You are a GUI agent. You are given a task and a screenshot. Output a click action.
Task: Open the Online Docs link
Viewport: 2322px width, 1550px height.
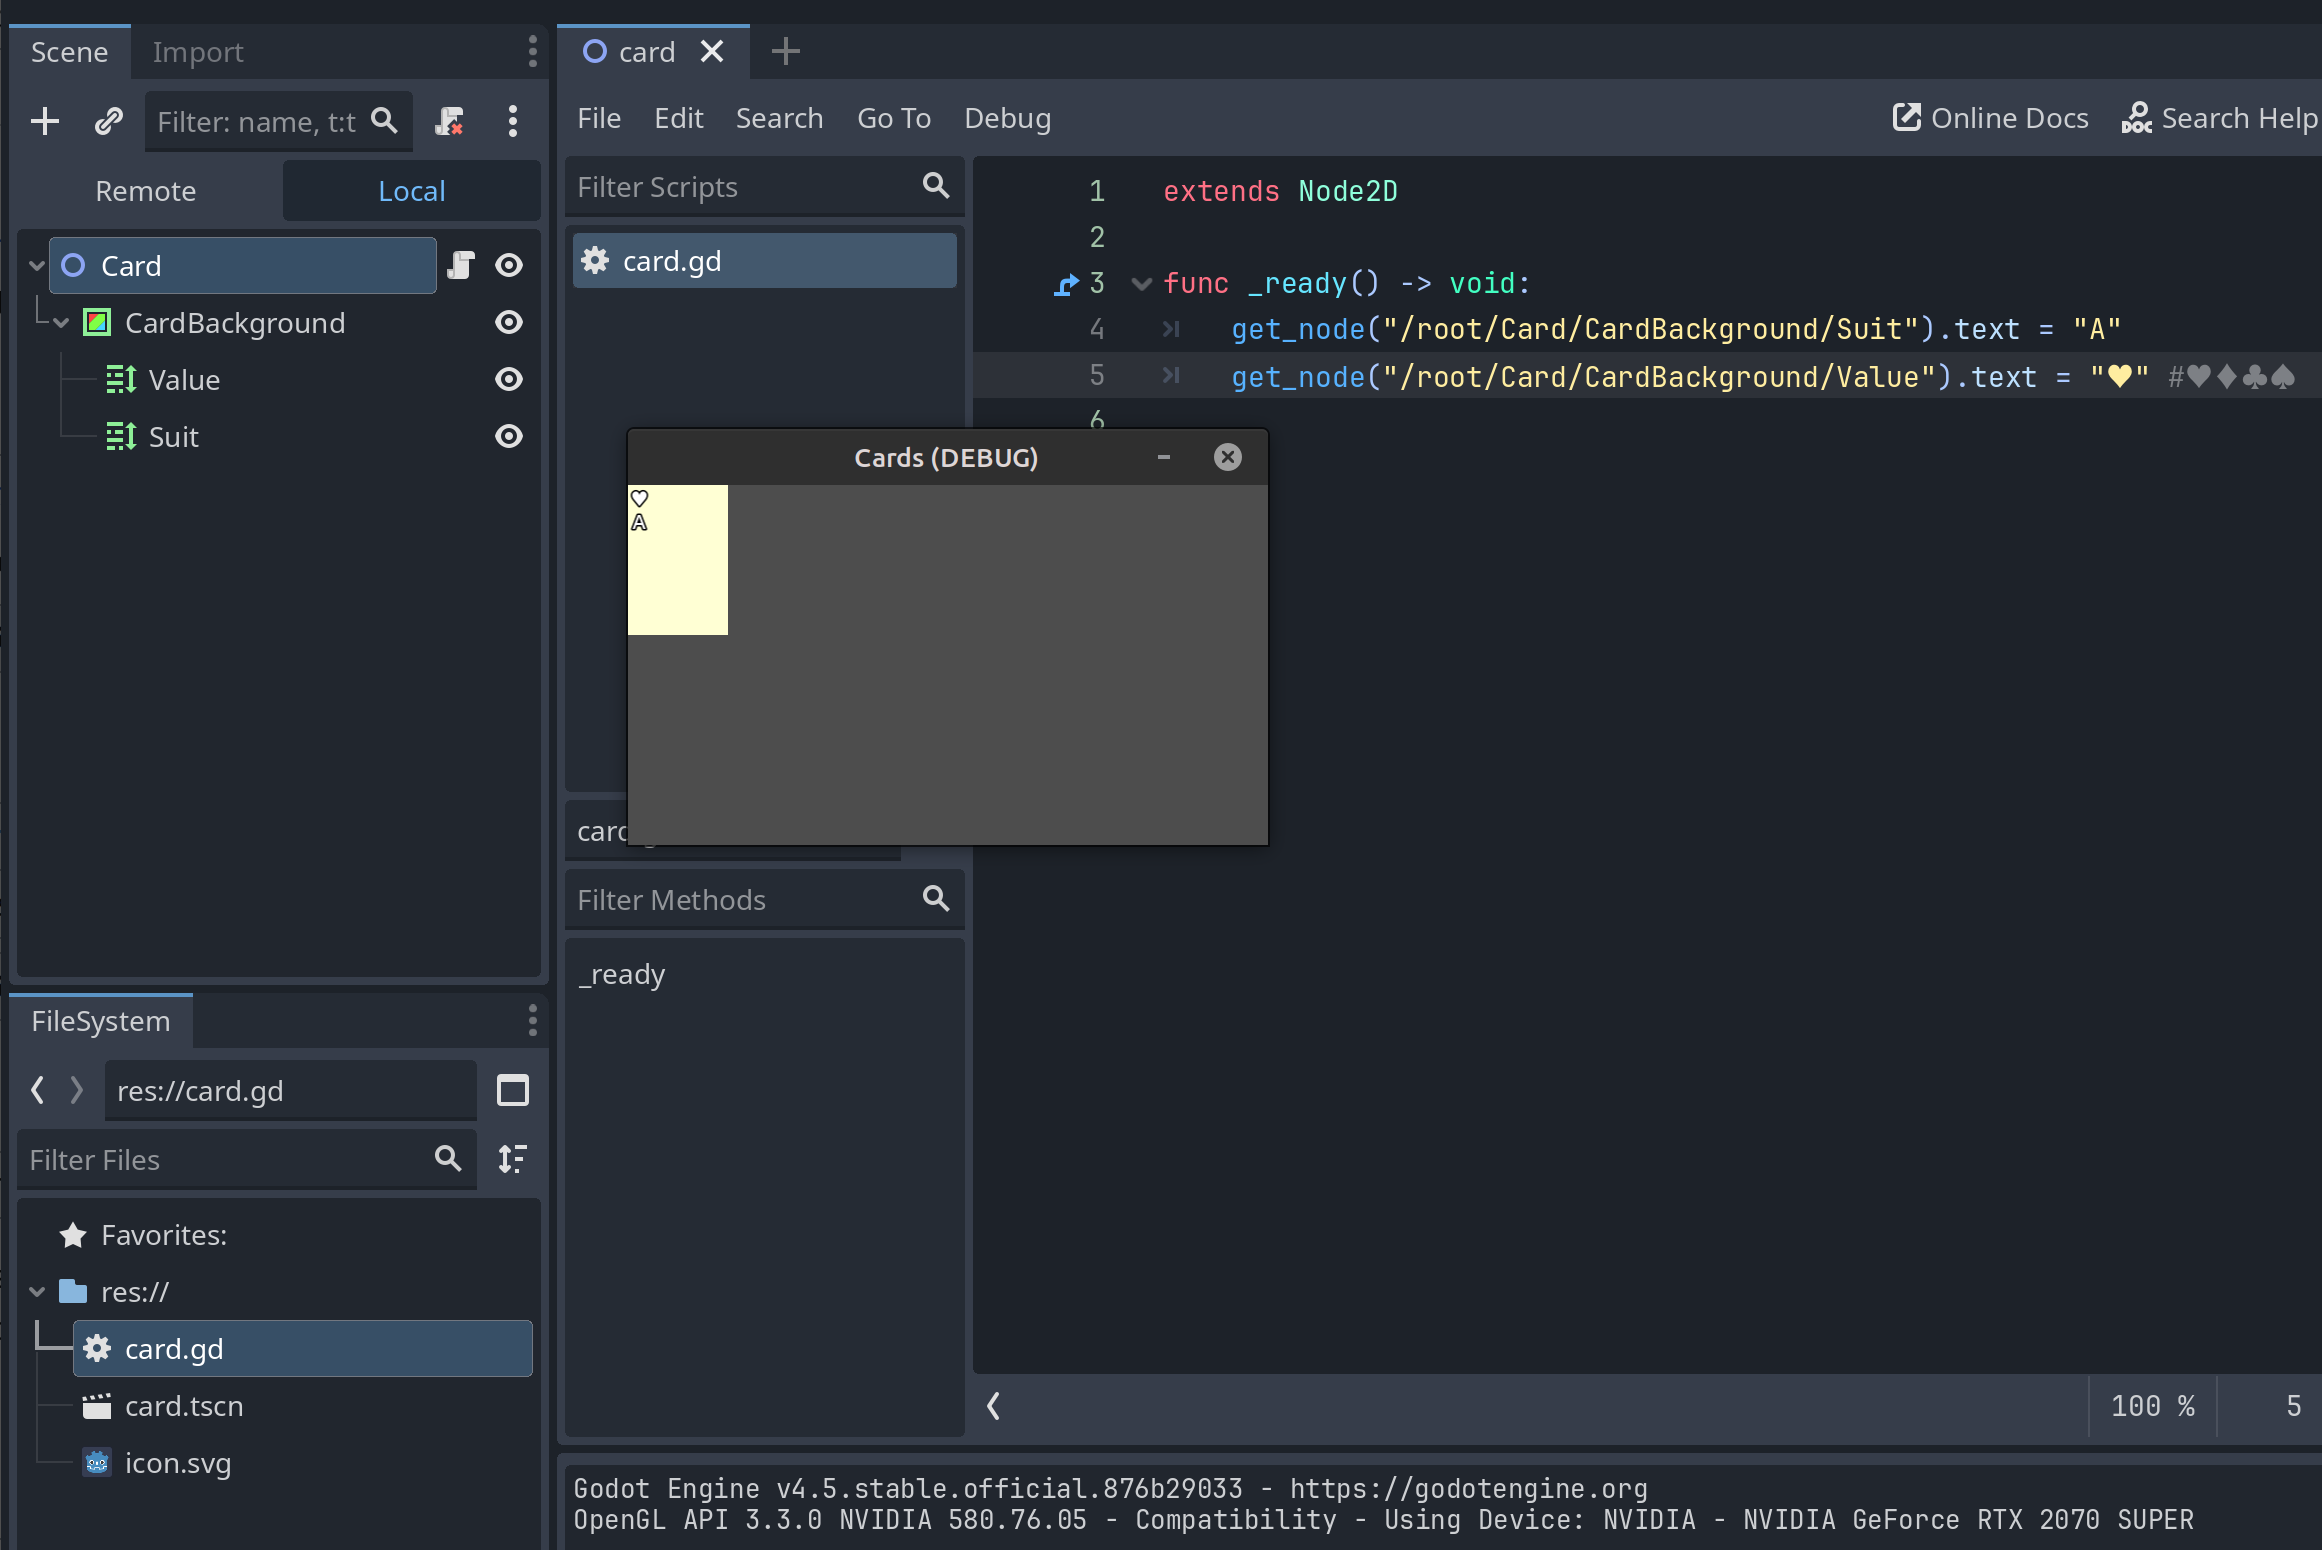coord(1990,117)
